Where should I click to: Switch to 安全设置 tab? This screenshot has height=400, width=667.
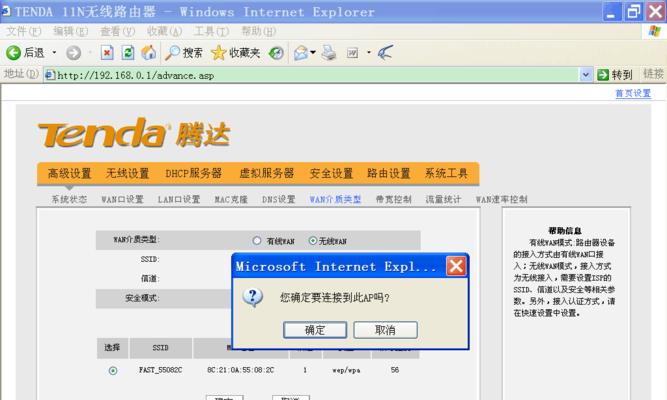tap(331, 173)
